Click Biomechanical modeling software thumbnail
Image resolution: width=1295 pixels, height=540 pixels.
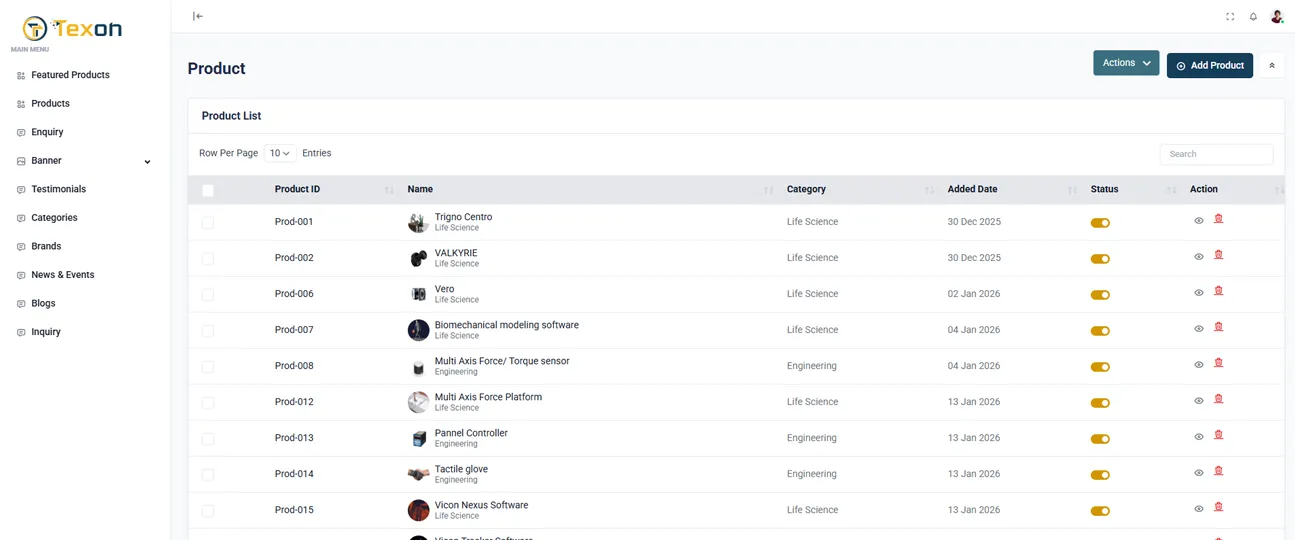point(418,330)
